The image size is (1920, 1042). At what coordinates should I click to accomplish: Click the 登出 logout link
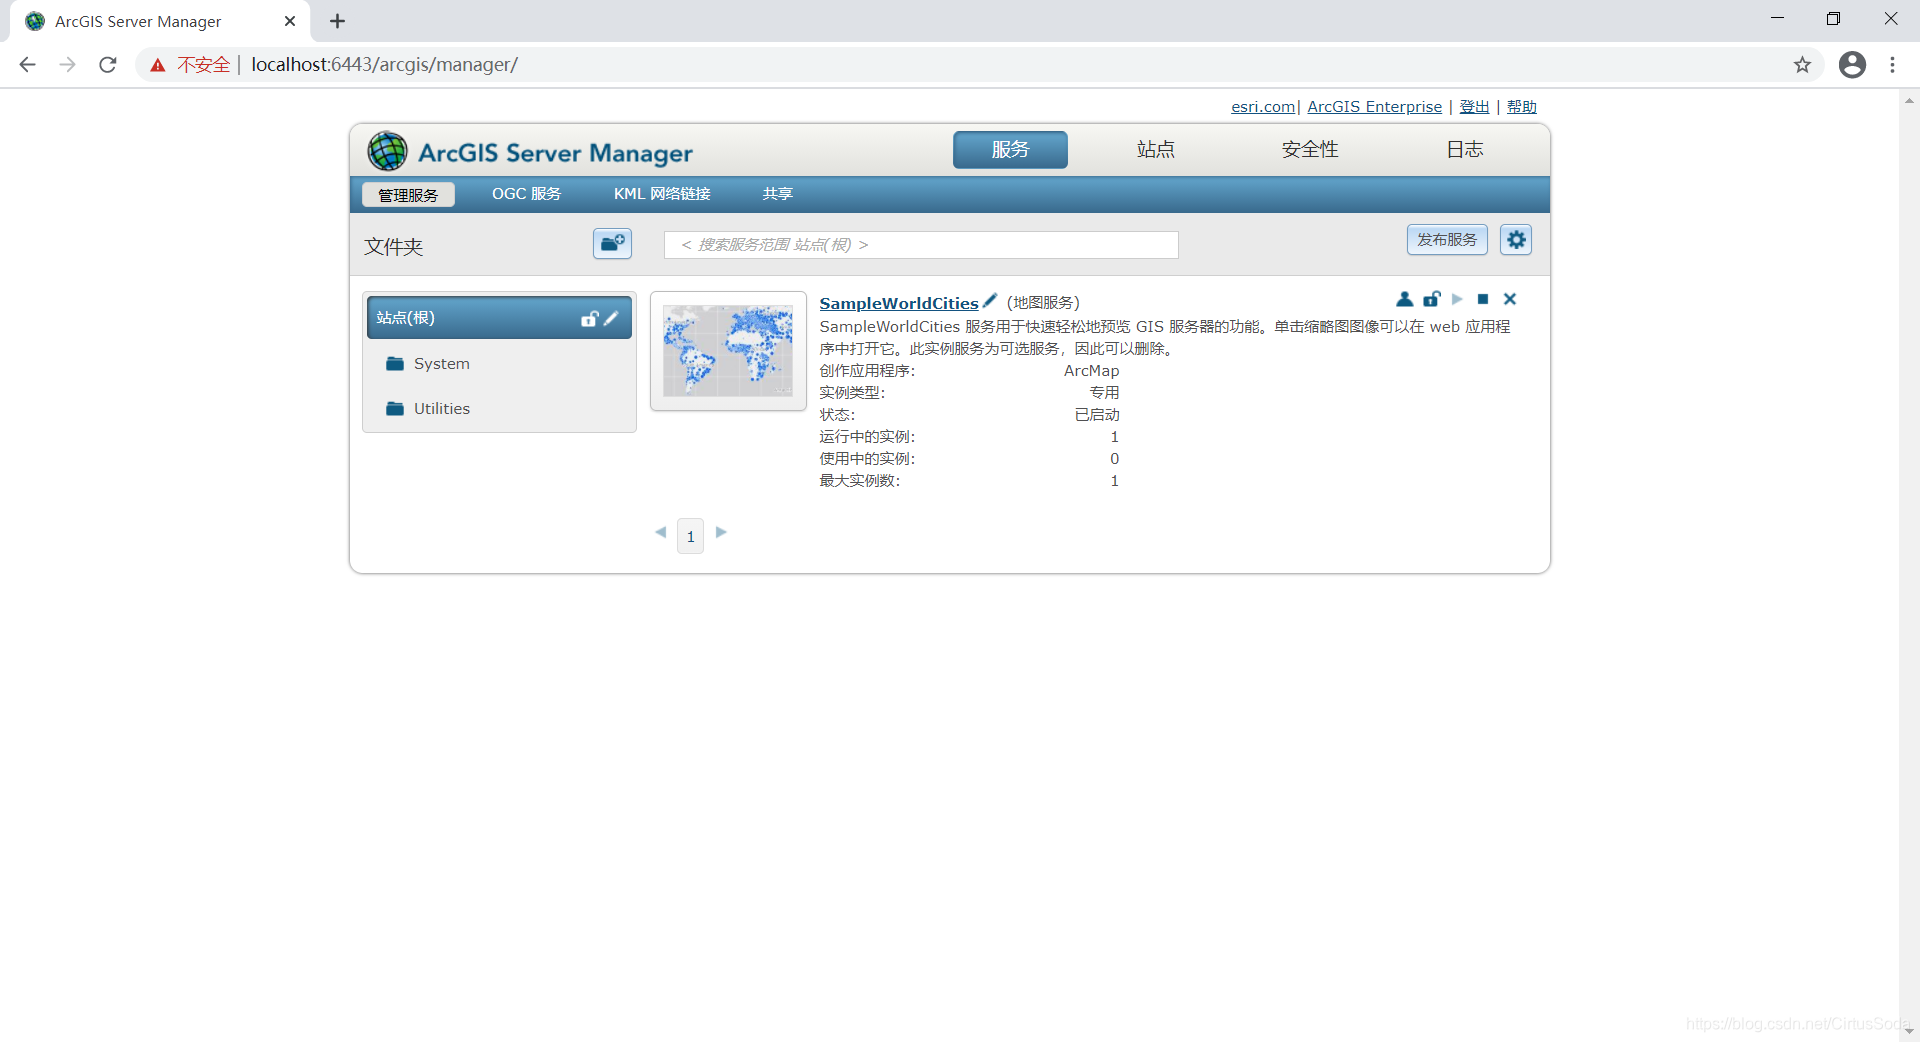[1474, 107]
